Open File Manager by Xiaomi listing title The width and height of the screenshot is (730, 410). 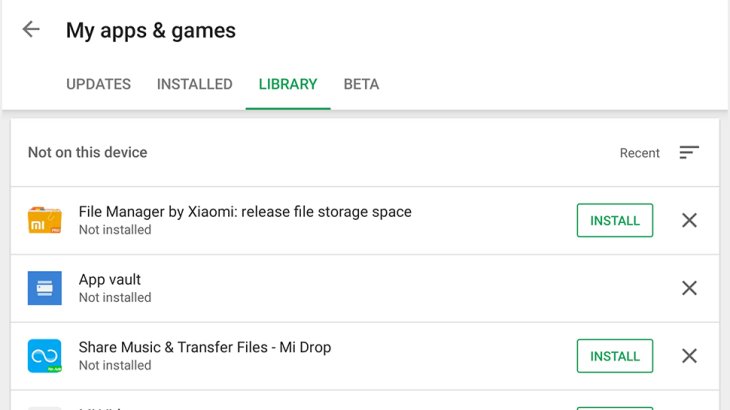245,212
